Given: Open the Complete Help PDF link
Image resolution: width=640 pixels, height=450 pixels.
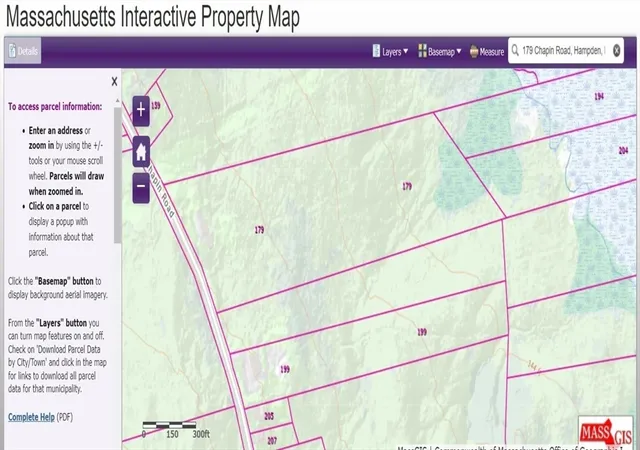Looking at the screenshot, I should click(x=31, y=417).
